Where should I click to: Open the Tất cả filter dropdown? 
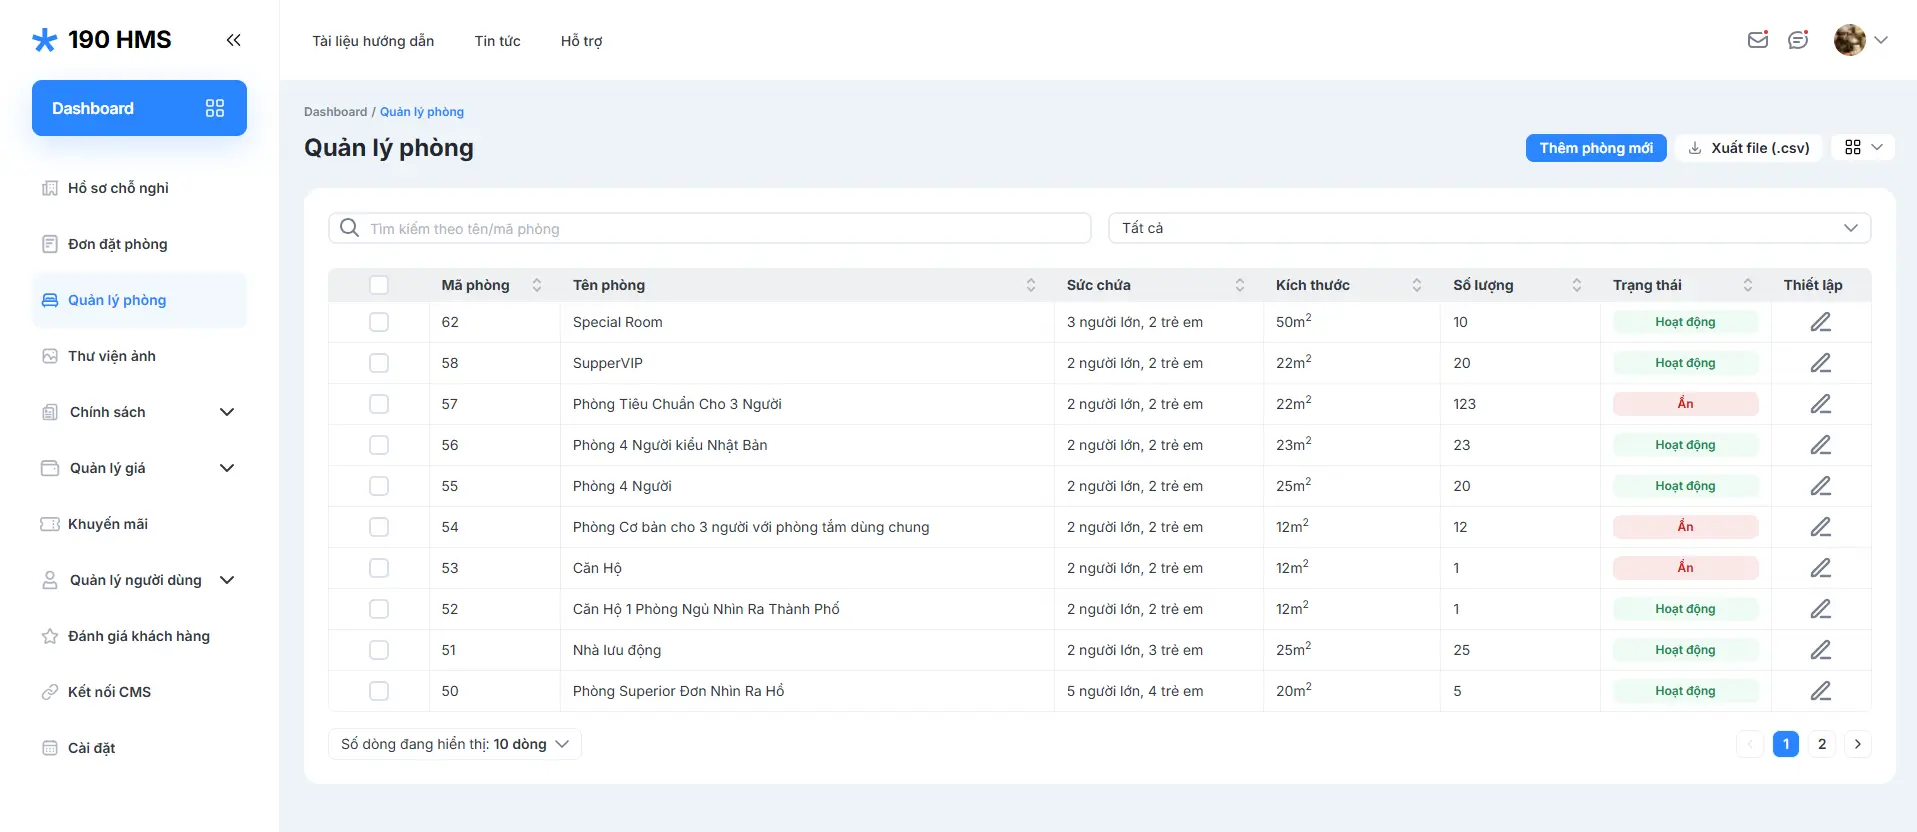pos(1488,228)
